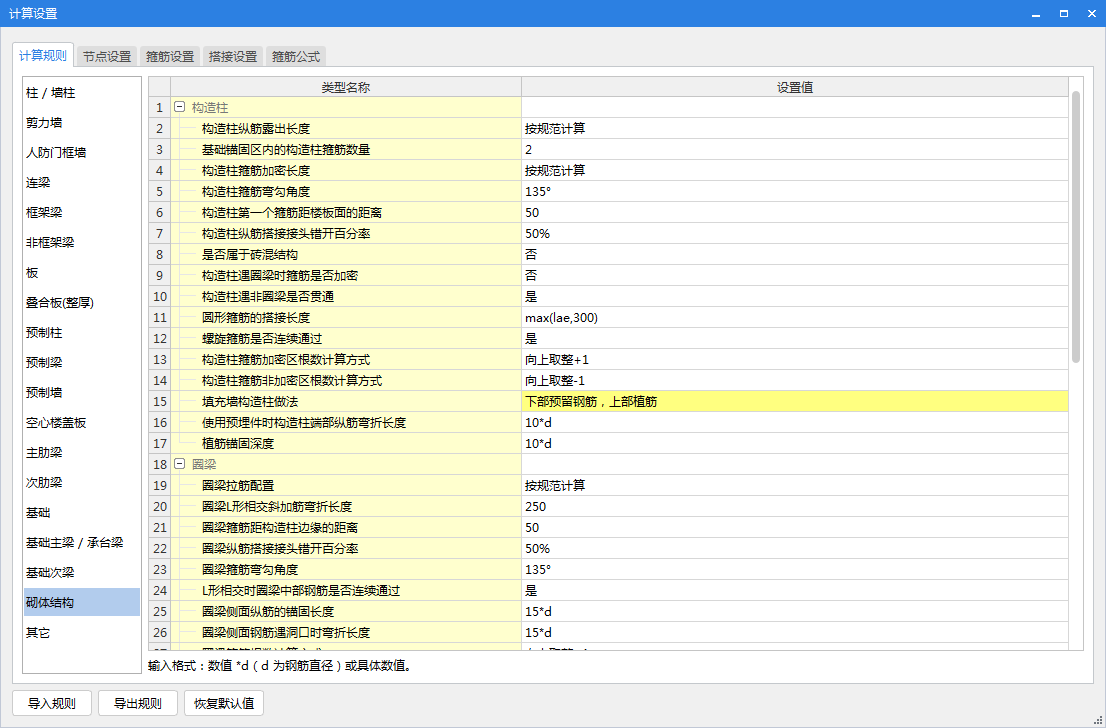Viewport: 1106px width, 728px height.
Task: Select 柱 / 墙柱 in the category list
Action: pyautogui.click(x=82, y=93)
